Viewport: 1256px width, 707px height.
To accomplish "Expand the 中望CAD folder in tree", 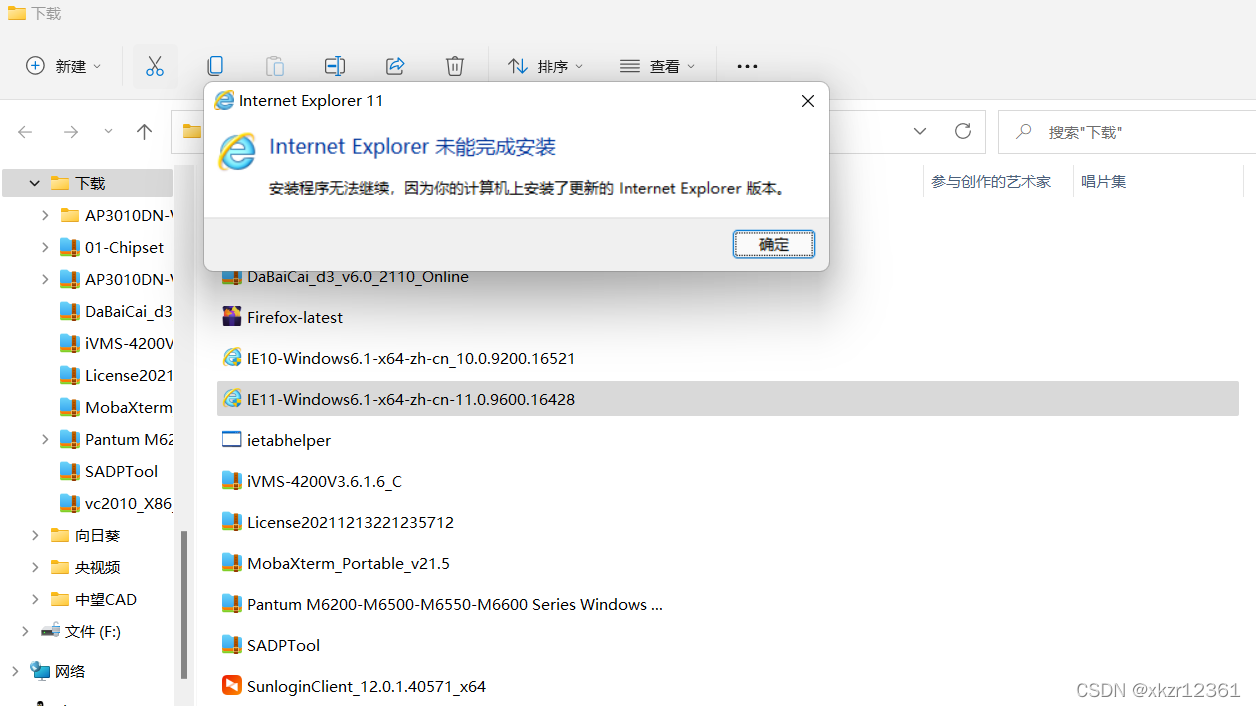I will click(x=35, y=599).
